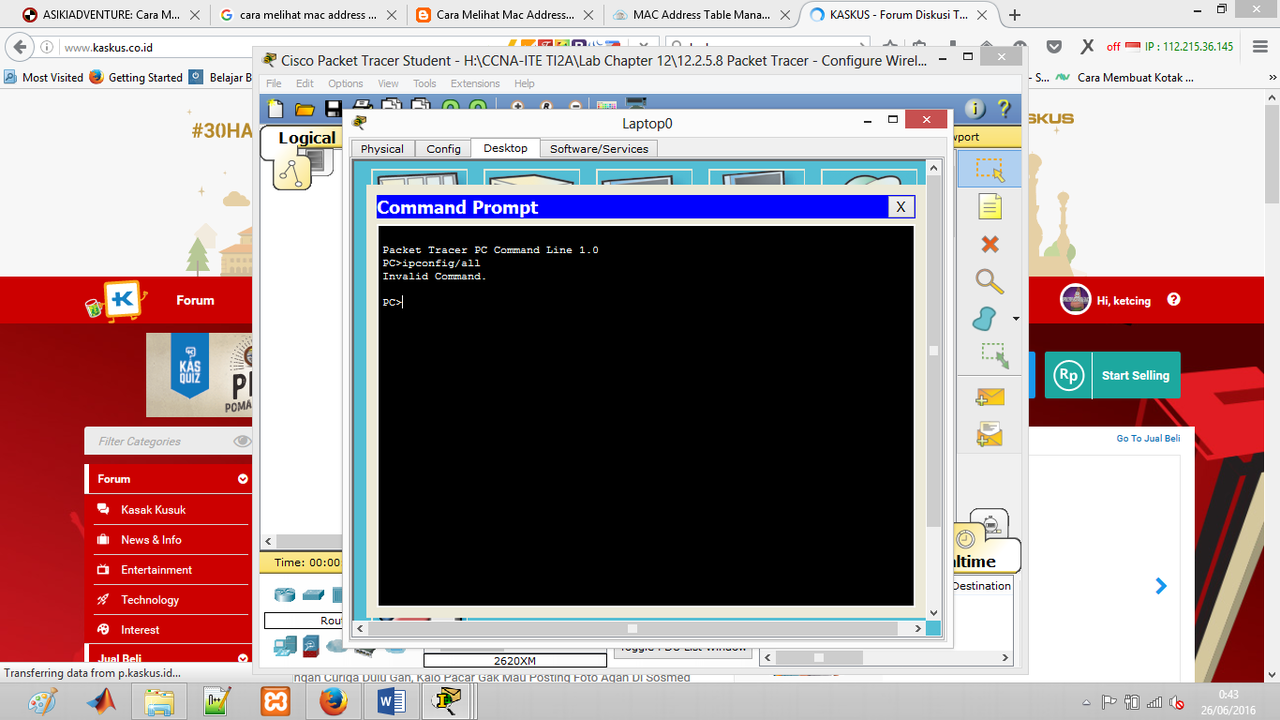
Task: Open a new browser tab with plus button
Action: tap(1015, 15)
